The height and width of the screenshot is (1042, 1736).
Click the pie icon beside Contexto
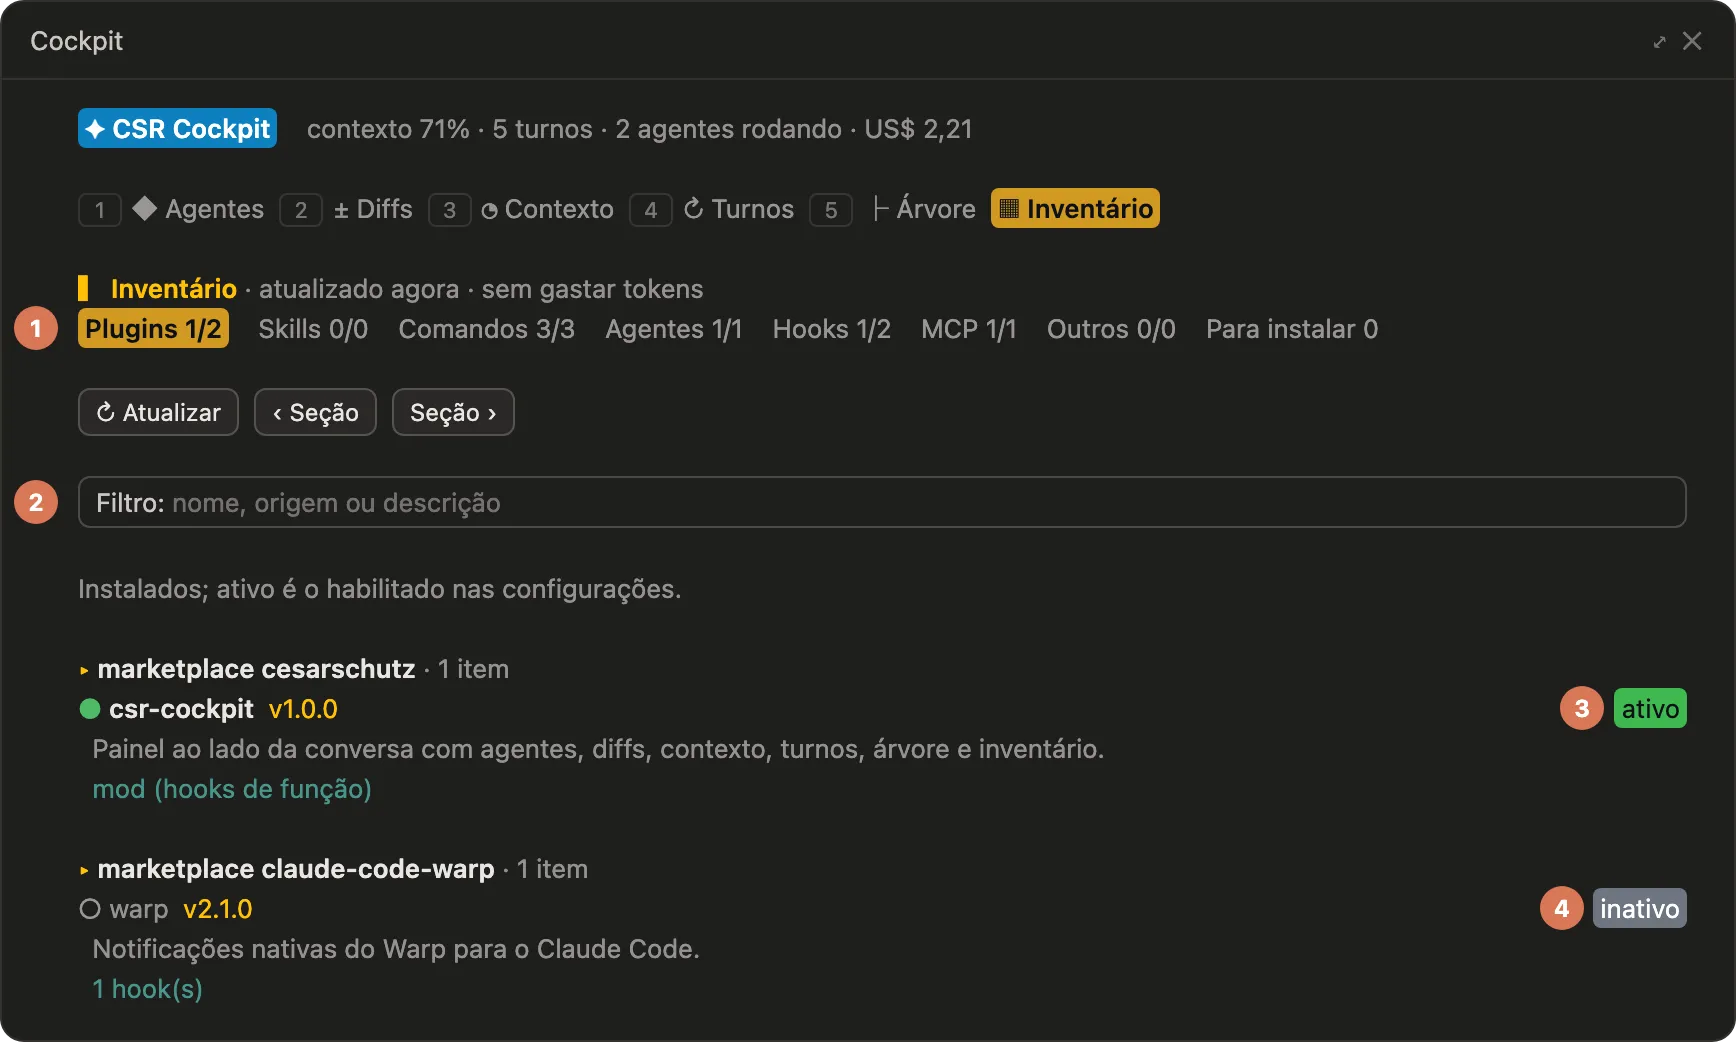489,211
